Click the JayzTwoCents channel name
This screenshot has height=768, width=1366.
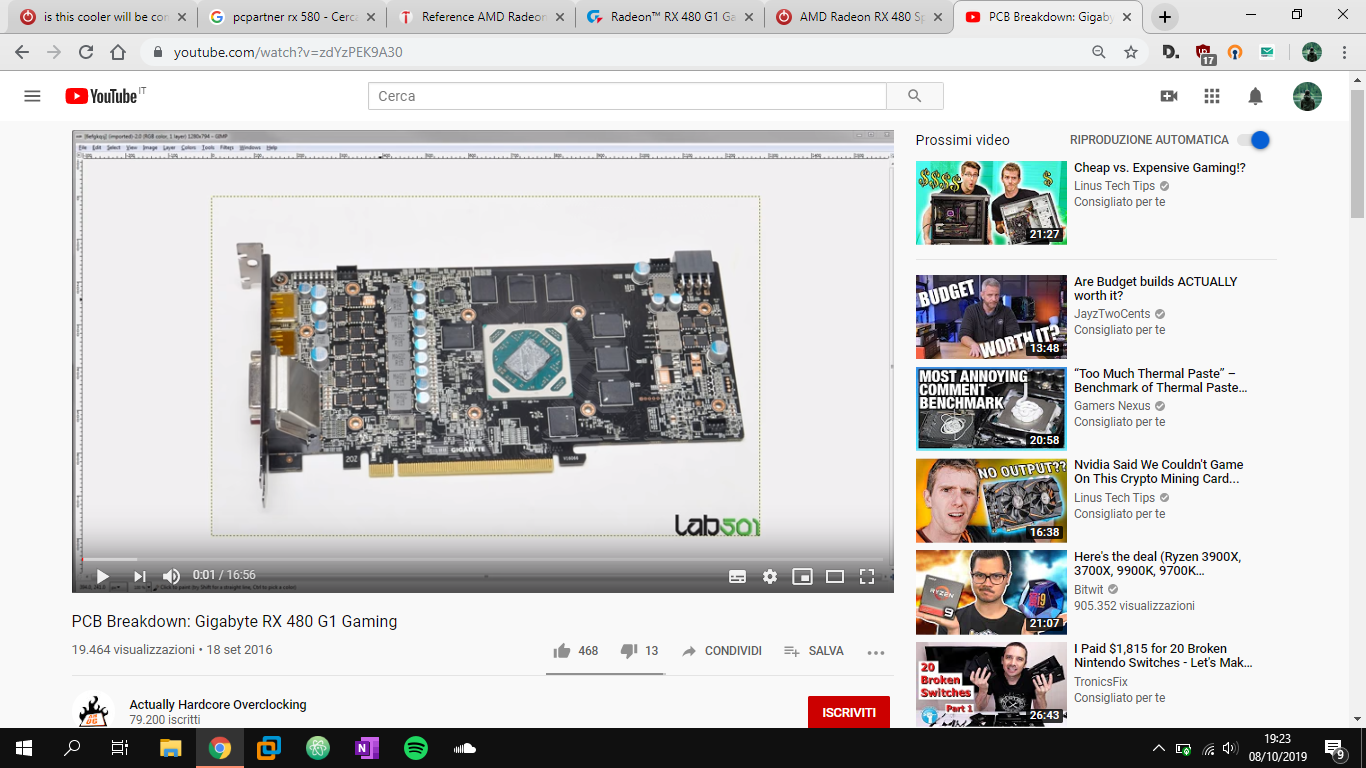tap(1112, 314)
